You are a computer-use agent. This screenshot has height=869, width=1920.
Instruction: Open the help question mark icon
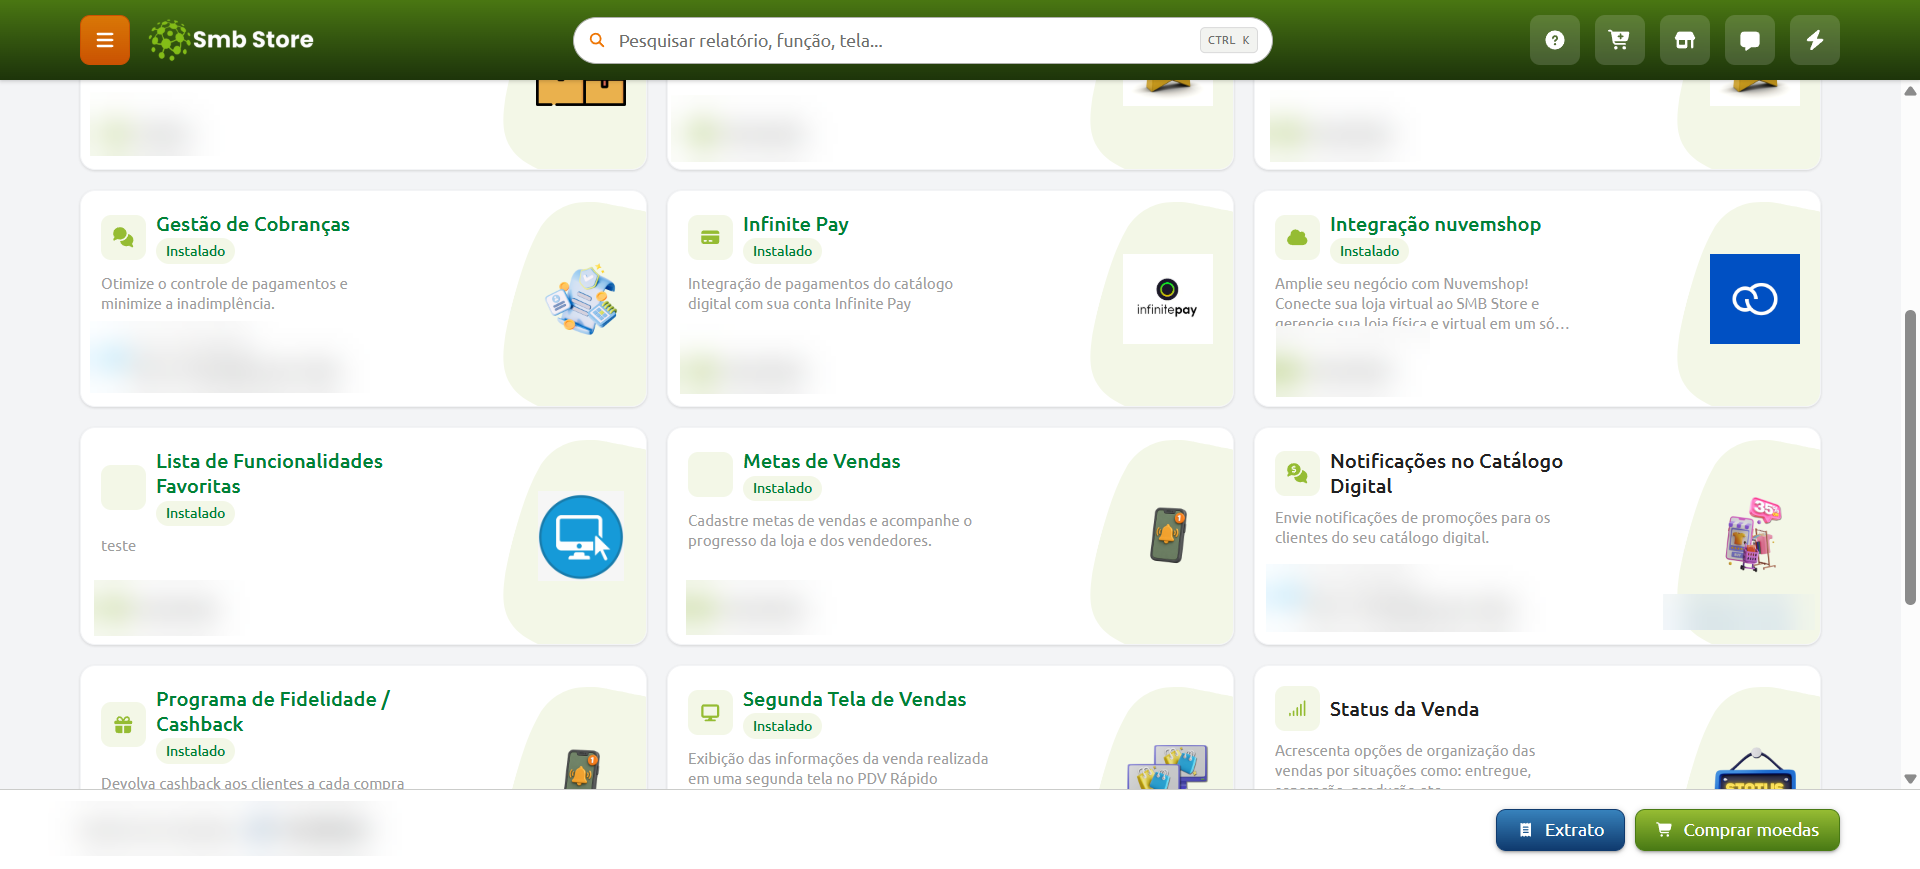(x=1555, y=40)
